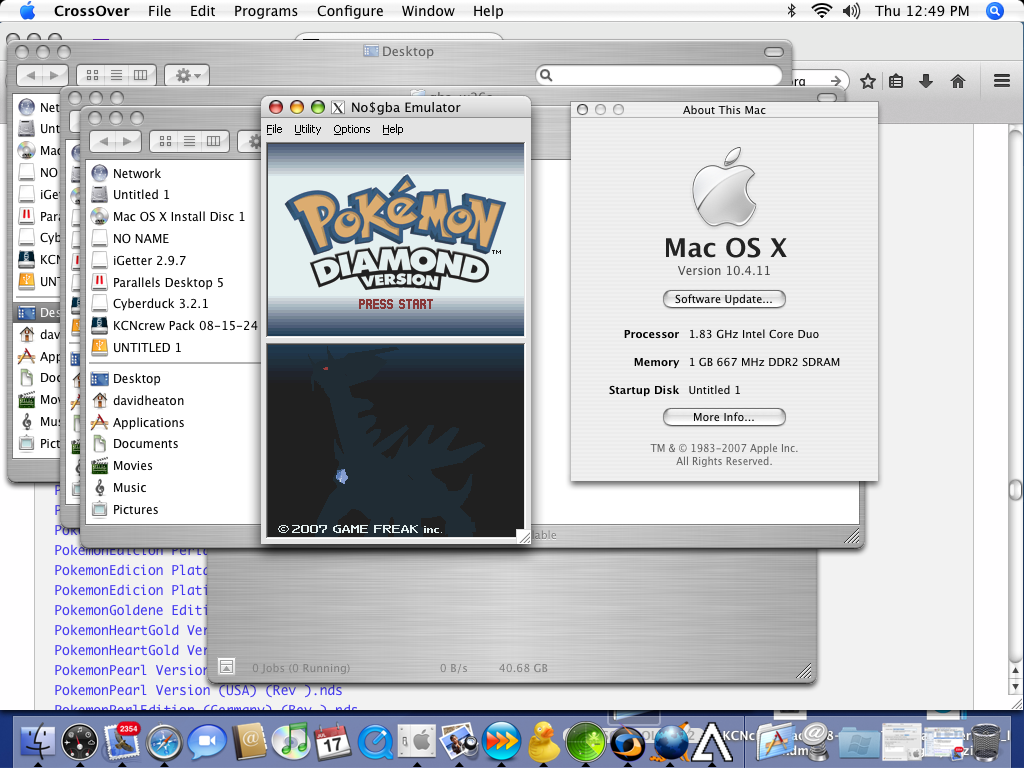Open the No$gba Options menu
The image size is (1024, 768).
pyautogui.click(x=352, y=129)
